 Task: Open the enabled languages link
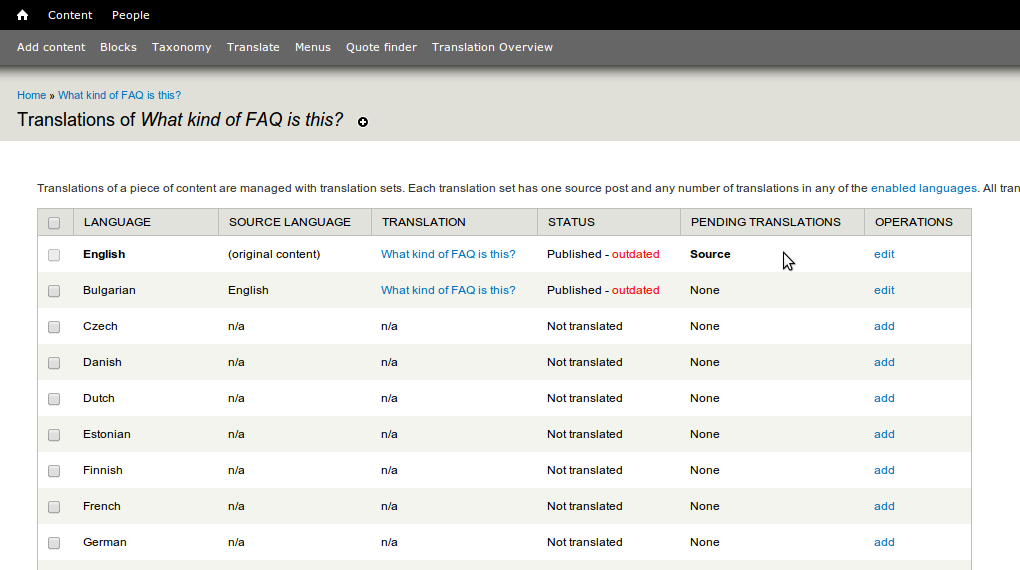[x=923, y=188]
